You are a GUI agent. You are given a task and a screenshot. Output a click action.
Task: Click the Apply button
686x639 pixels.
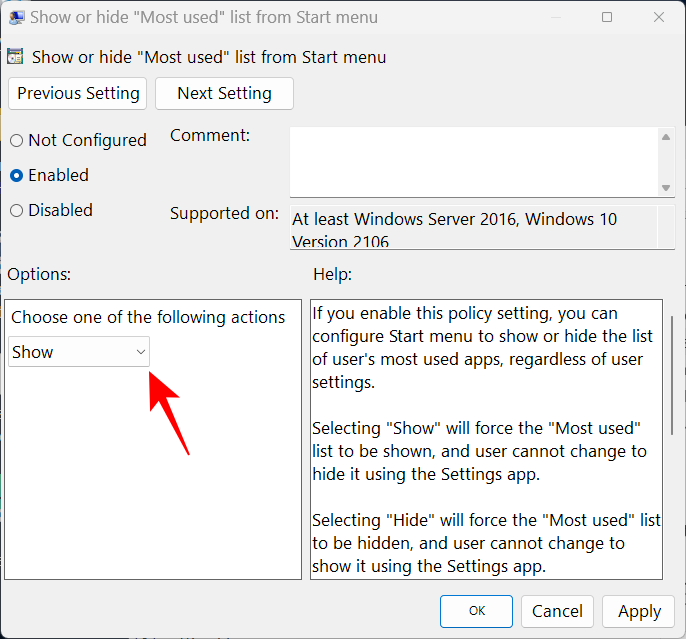point(638,611)
